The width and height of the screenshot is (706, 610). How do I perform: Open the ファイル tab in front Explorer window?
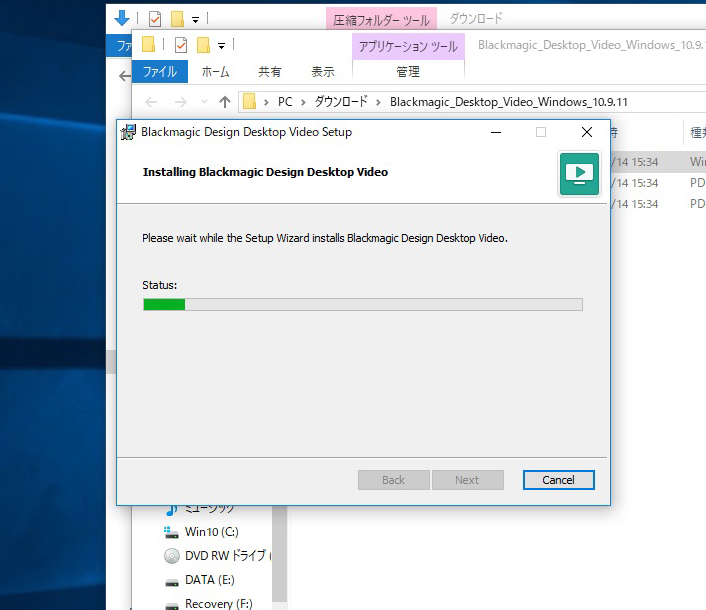tap(160, 72)
